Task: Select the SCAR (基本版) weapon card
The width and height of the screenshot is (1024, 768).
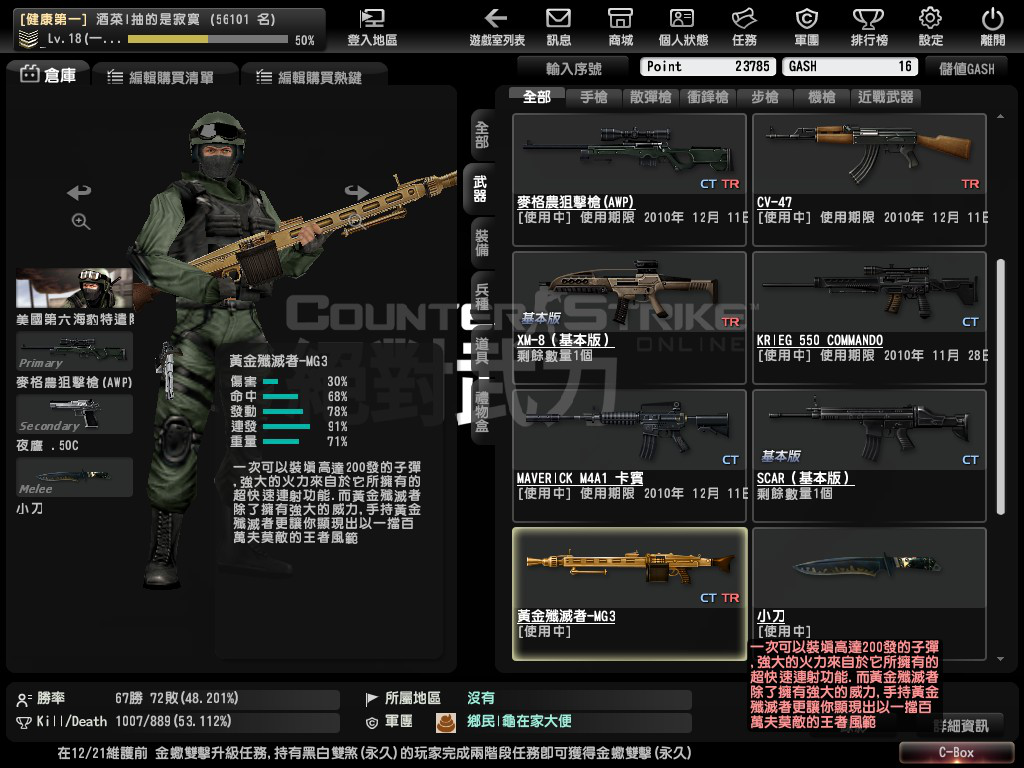Action: pyautogui.click(x=869, y=456)
